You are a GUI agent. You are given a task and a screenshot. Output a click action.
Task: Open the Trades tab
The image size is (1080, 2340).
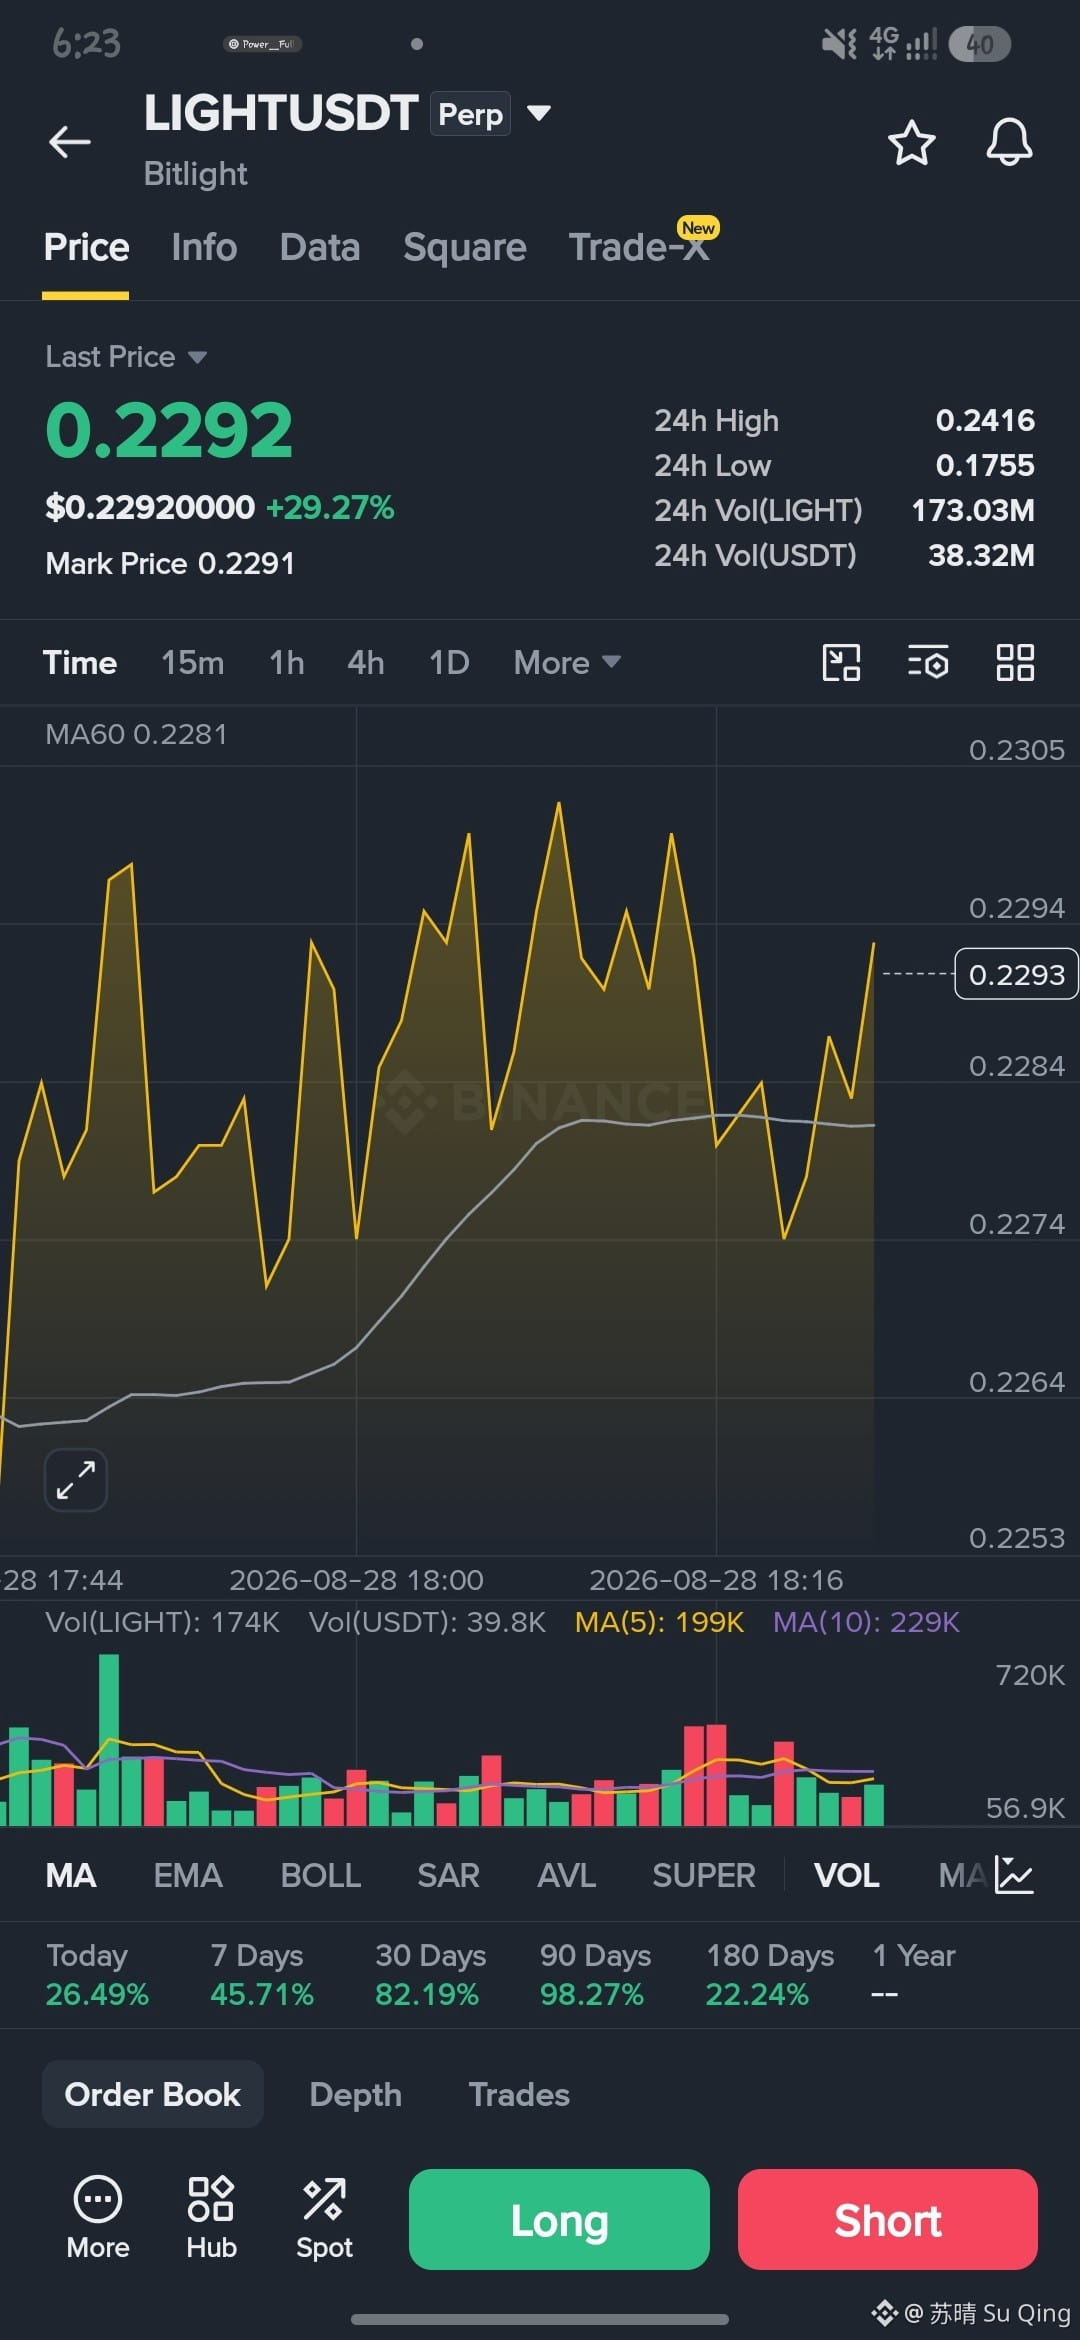[519, 2094]
